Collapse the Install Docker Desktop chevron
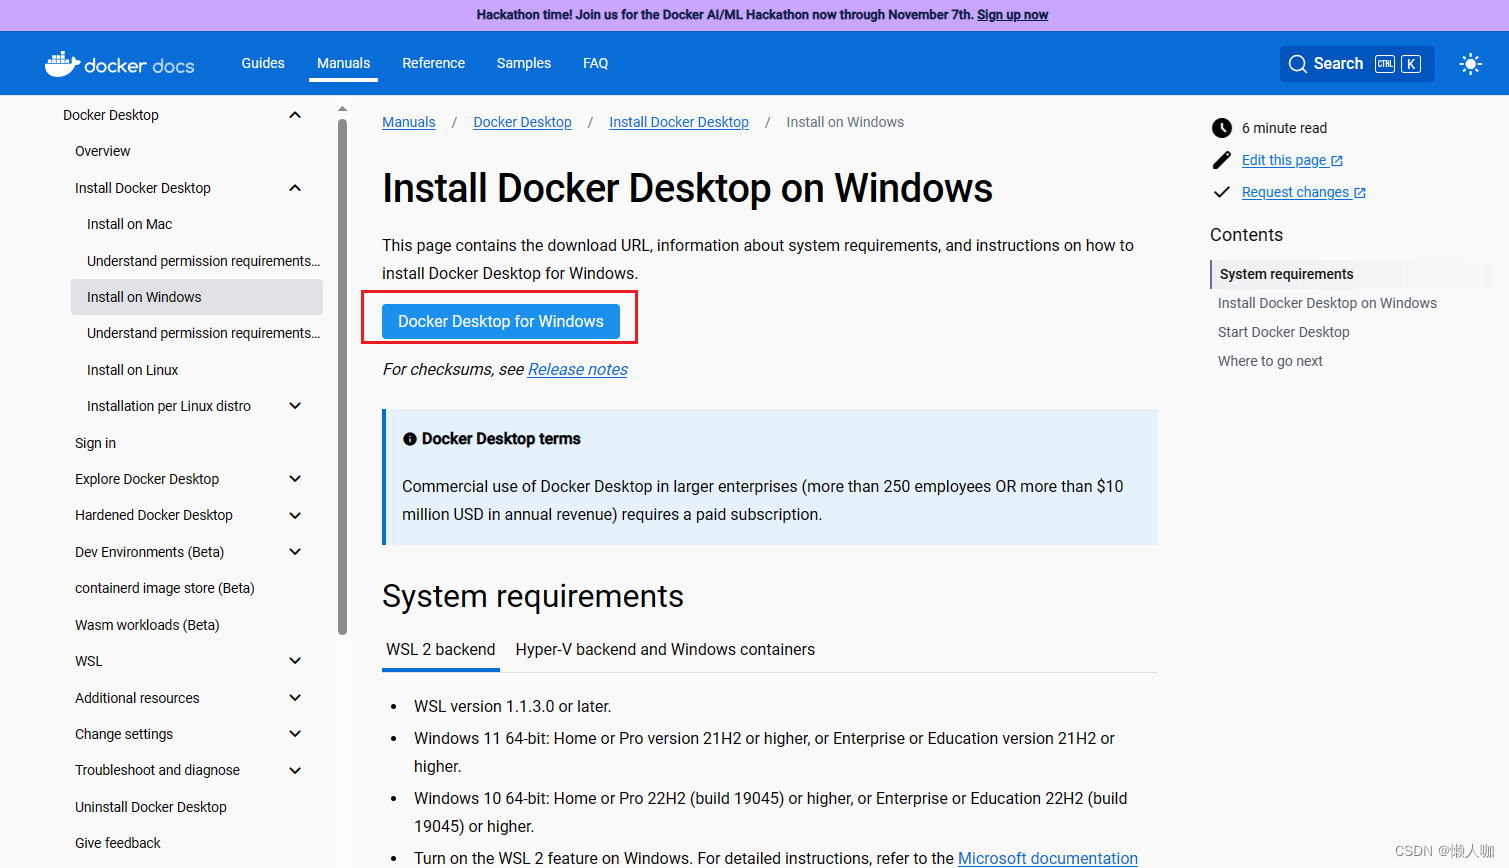Screen dimensions: 1509x868 (295, 188)
